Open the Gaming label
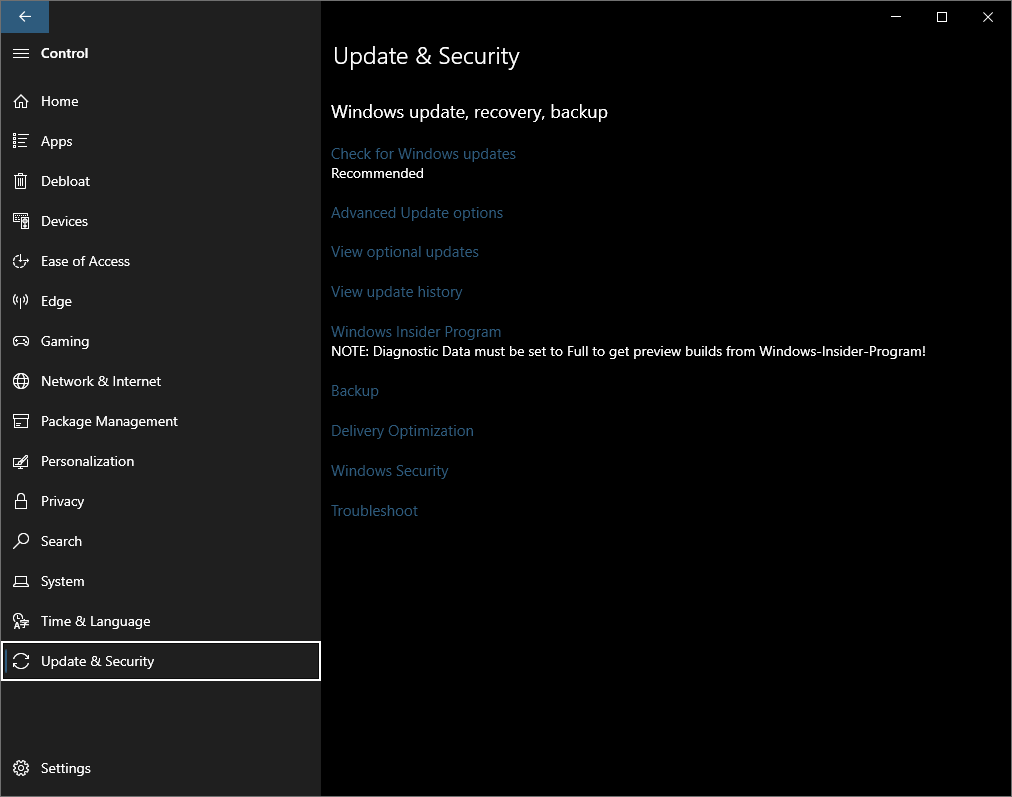This screenshot has width=1012, height=797. 65,341
